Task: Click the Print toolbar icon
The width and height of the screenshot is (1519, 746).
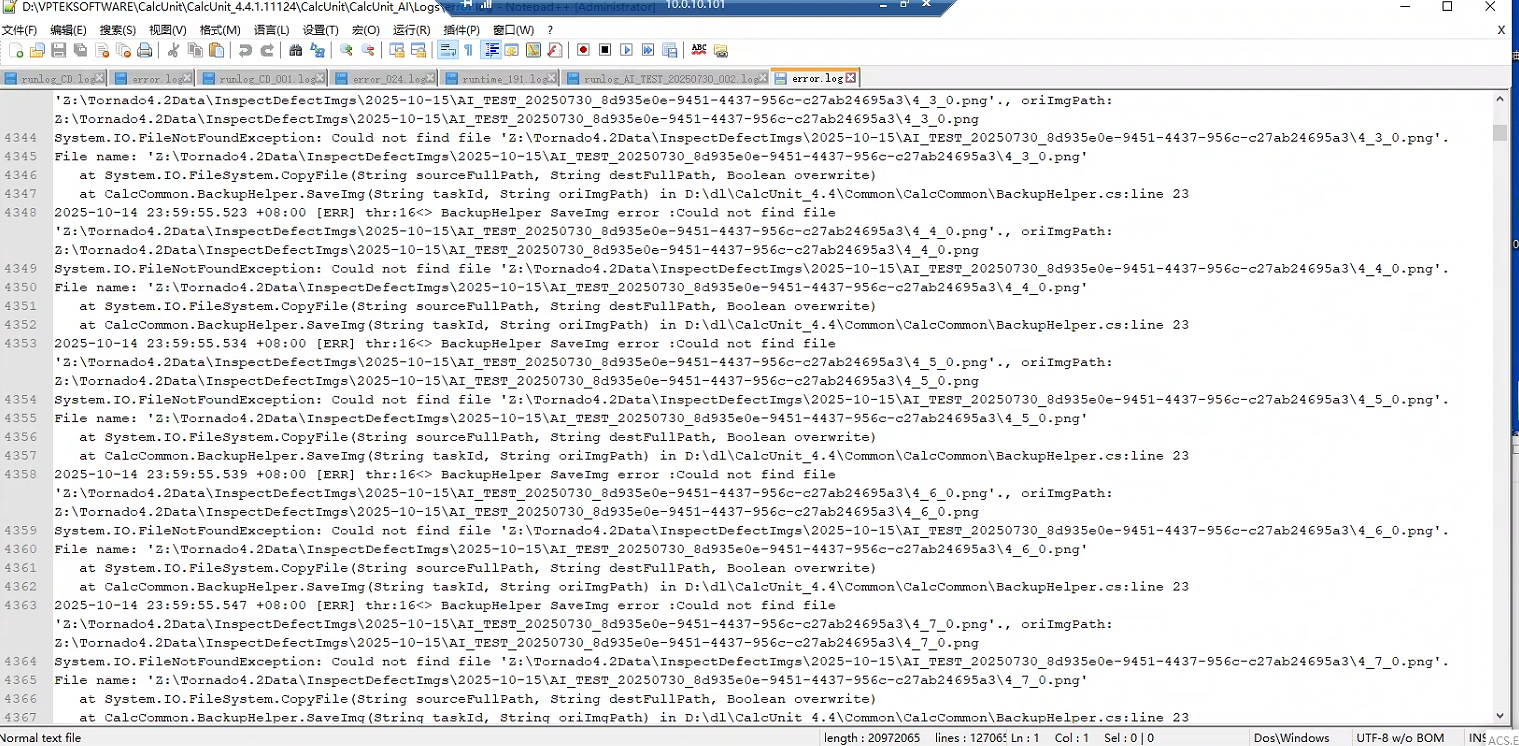Action: pyautogui.click(x=145, y=50)
